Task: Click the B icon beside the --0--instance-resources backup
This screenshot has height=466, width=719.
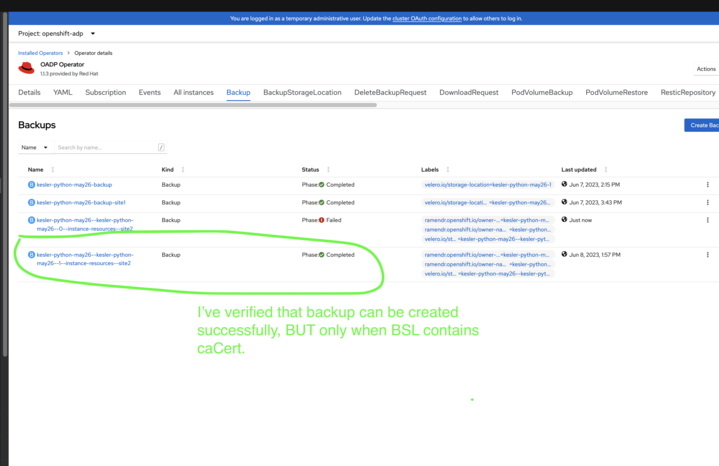Action: [x=32, y=220]
